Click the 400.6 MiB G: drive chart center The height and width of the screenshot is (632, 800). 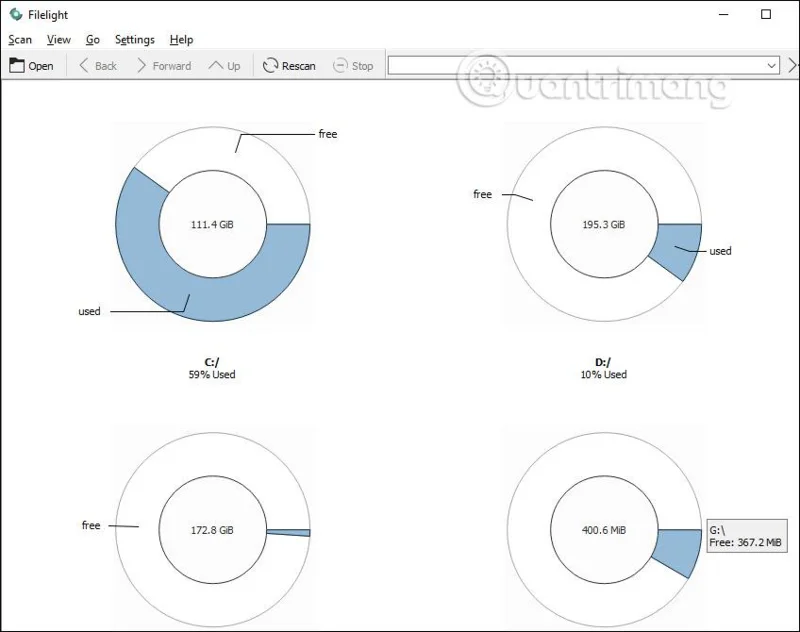coord(604,530)
